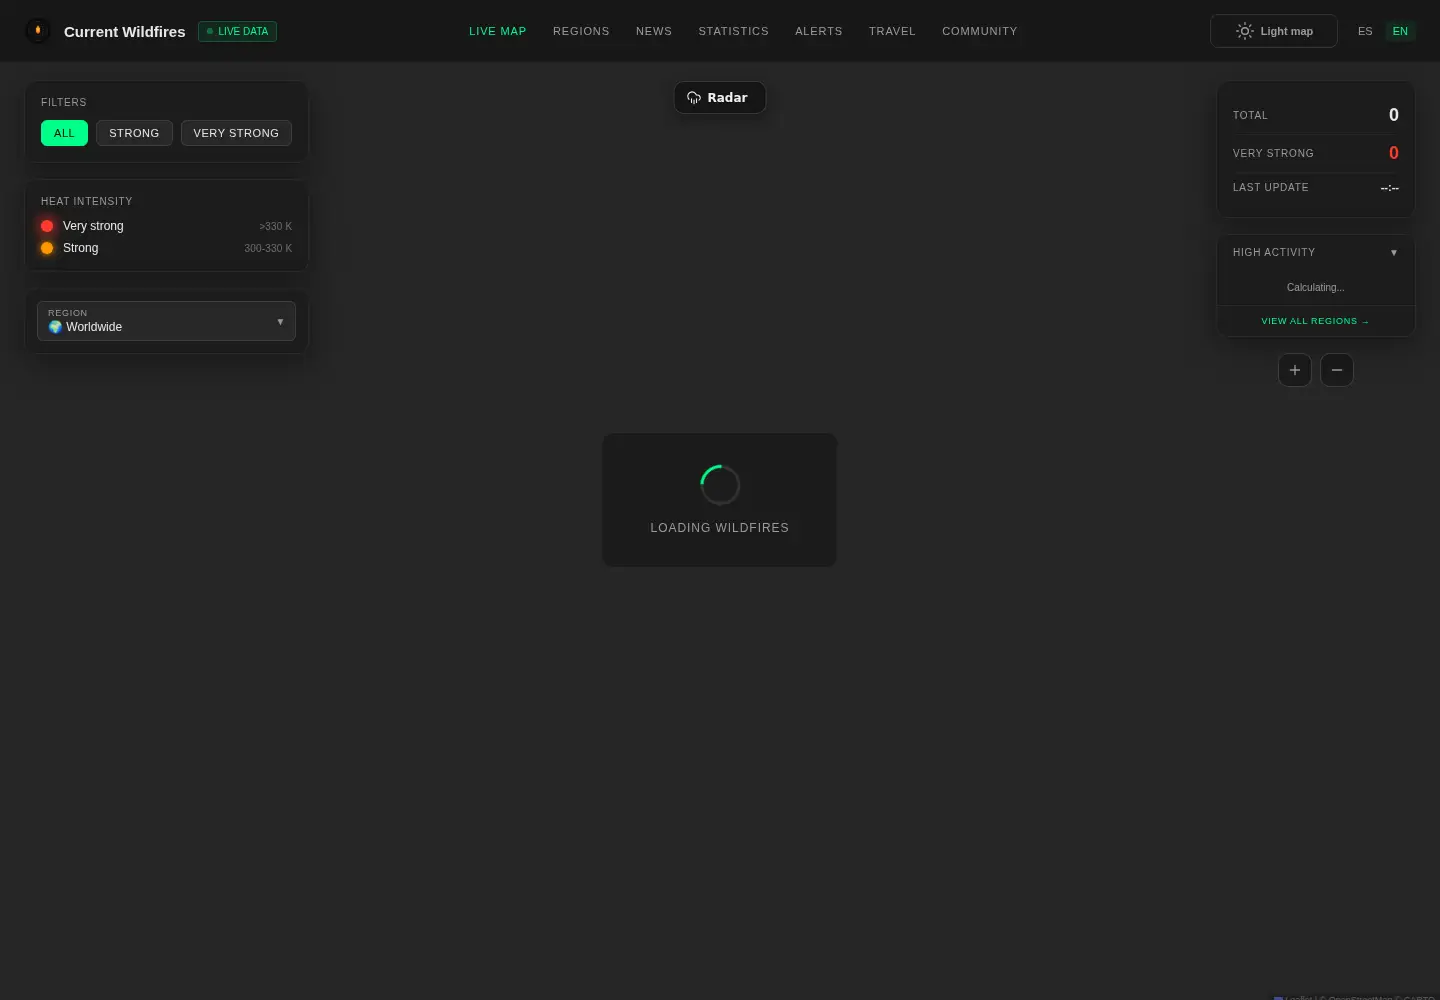
Task: Click the TOTAL count value
Action: click(1394, 115)
